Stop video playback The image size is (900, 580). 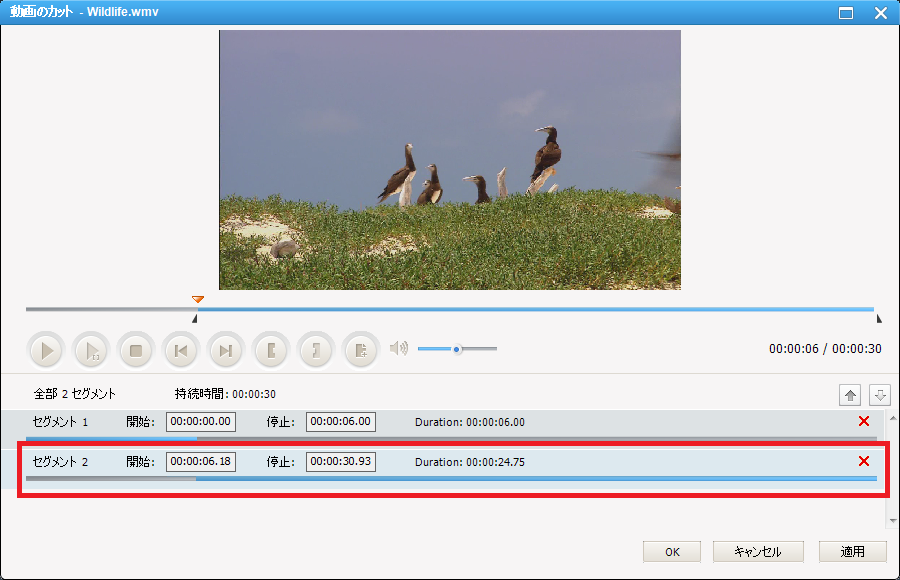click(135, 350)
